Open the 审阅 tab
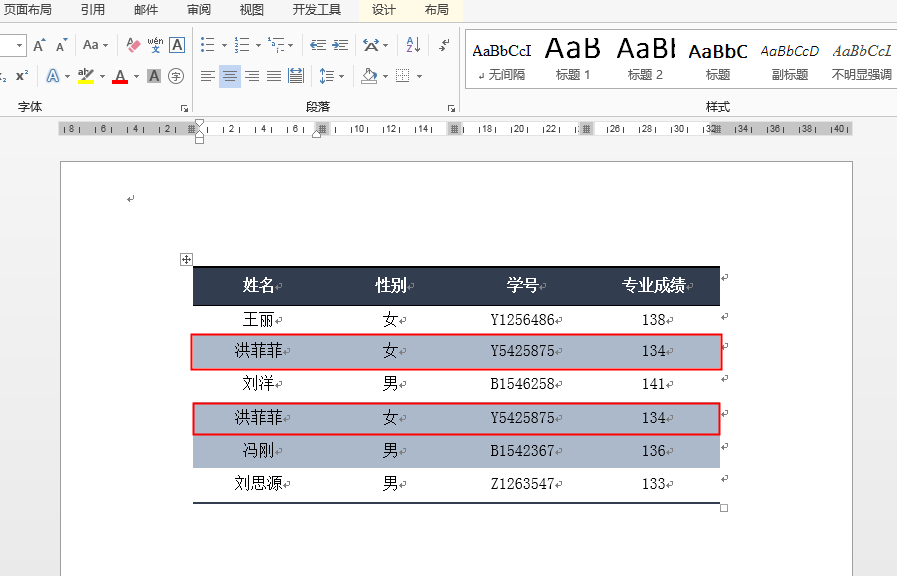The height and width of the screenshot is (576, 897). [199, 10]
